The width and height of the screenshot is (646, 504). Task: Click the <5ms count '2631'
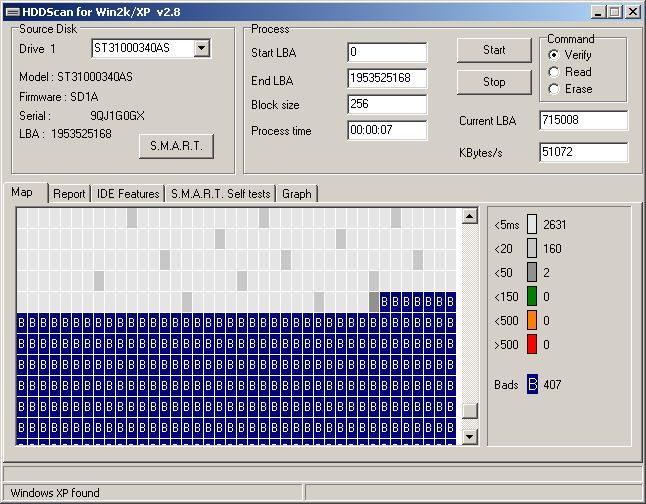click(x=555, y=225)
